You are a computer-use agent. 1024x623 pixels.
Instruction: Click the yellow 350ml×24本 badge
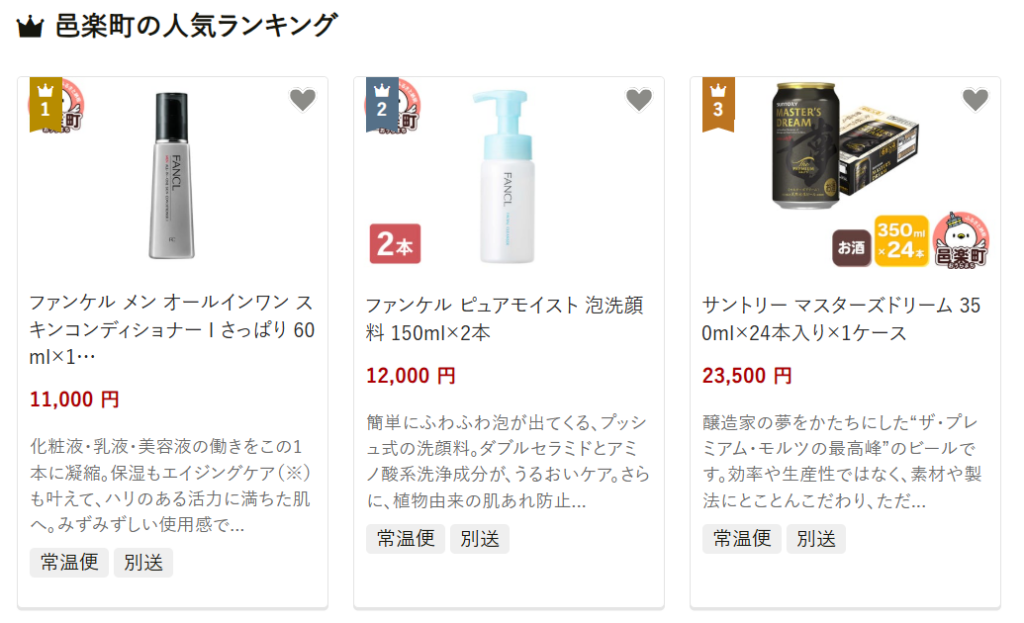(x=901, y=241)
